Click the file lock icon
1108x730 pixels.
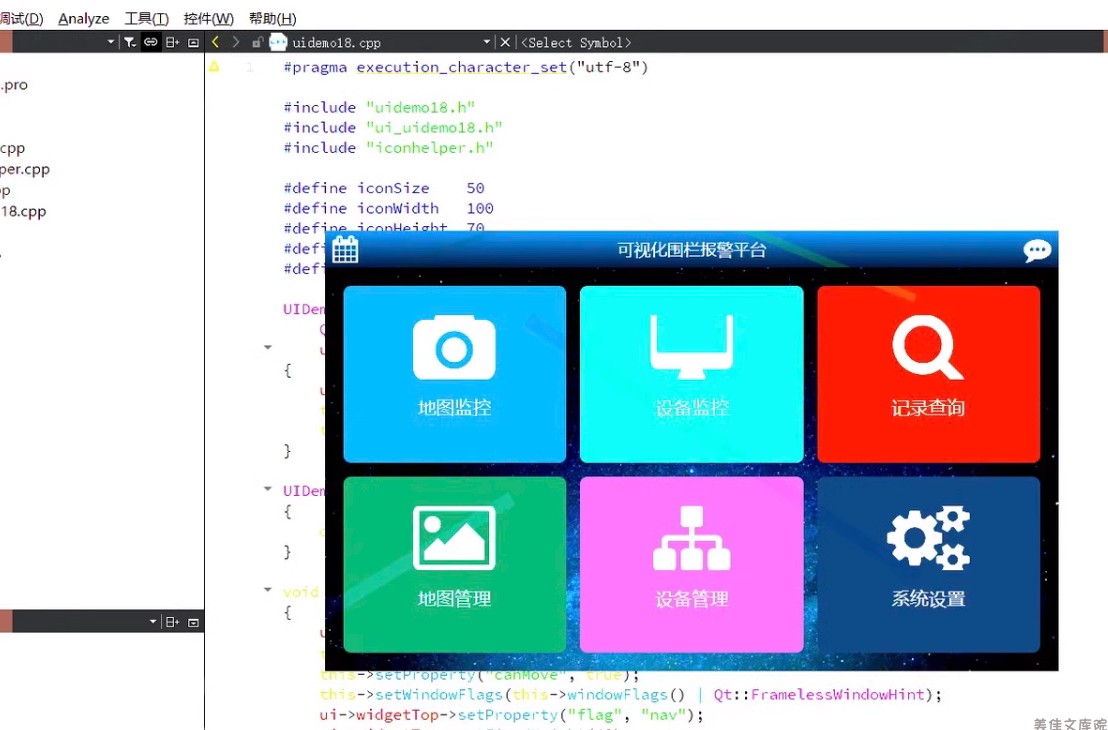257,42
